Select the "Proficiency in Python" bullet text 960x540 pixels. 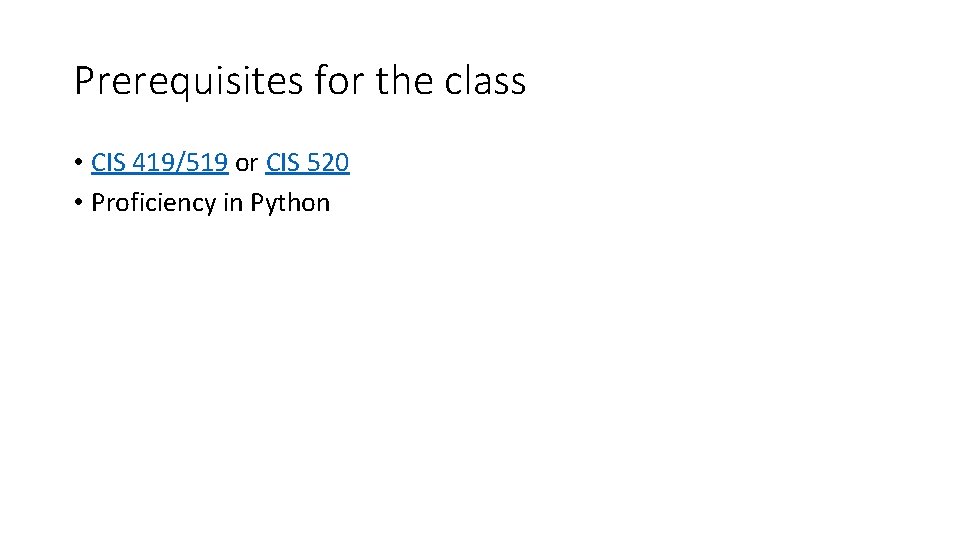click(x=210, y=203)
